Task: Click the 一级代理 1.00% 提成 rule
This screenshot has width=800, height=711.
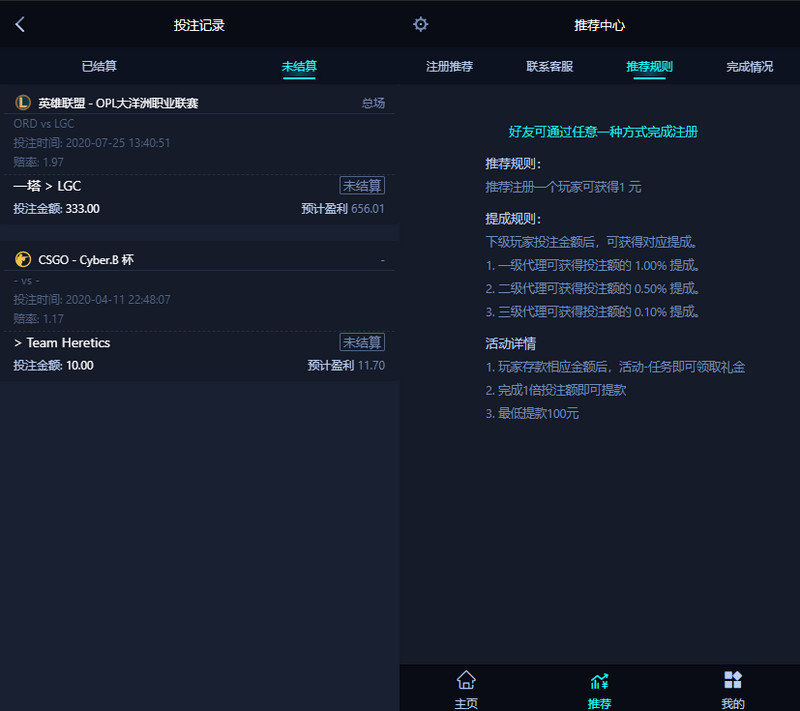Action: pyautogui.click(x=592, y=265)
